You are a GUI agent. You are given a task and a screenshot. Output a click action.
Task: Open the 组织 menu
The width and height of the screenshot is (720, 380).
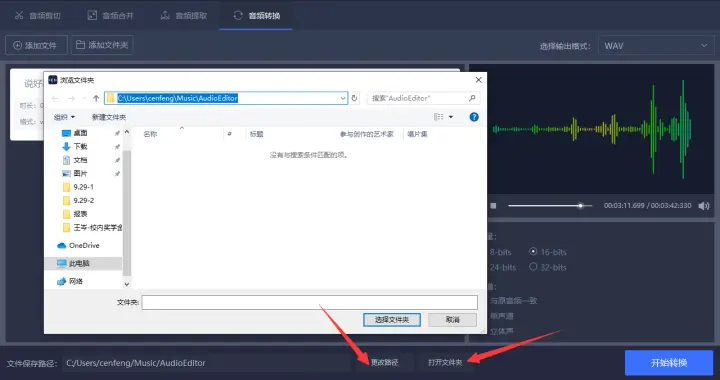(64, 117)
